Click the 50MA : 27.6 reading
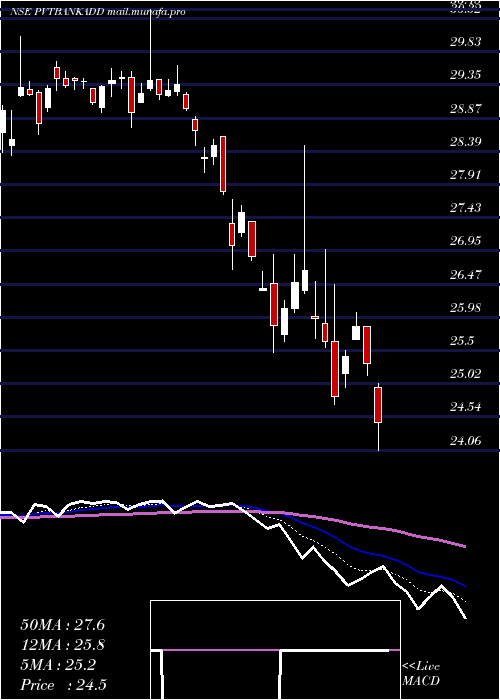Viewport: 500px width, 700px height. [62, 625]
